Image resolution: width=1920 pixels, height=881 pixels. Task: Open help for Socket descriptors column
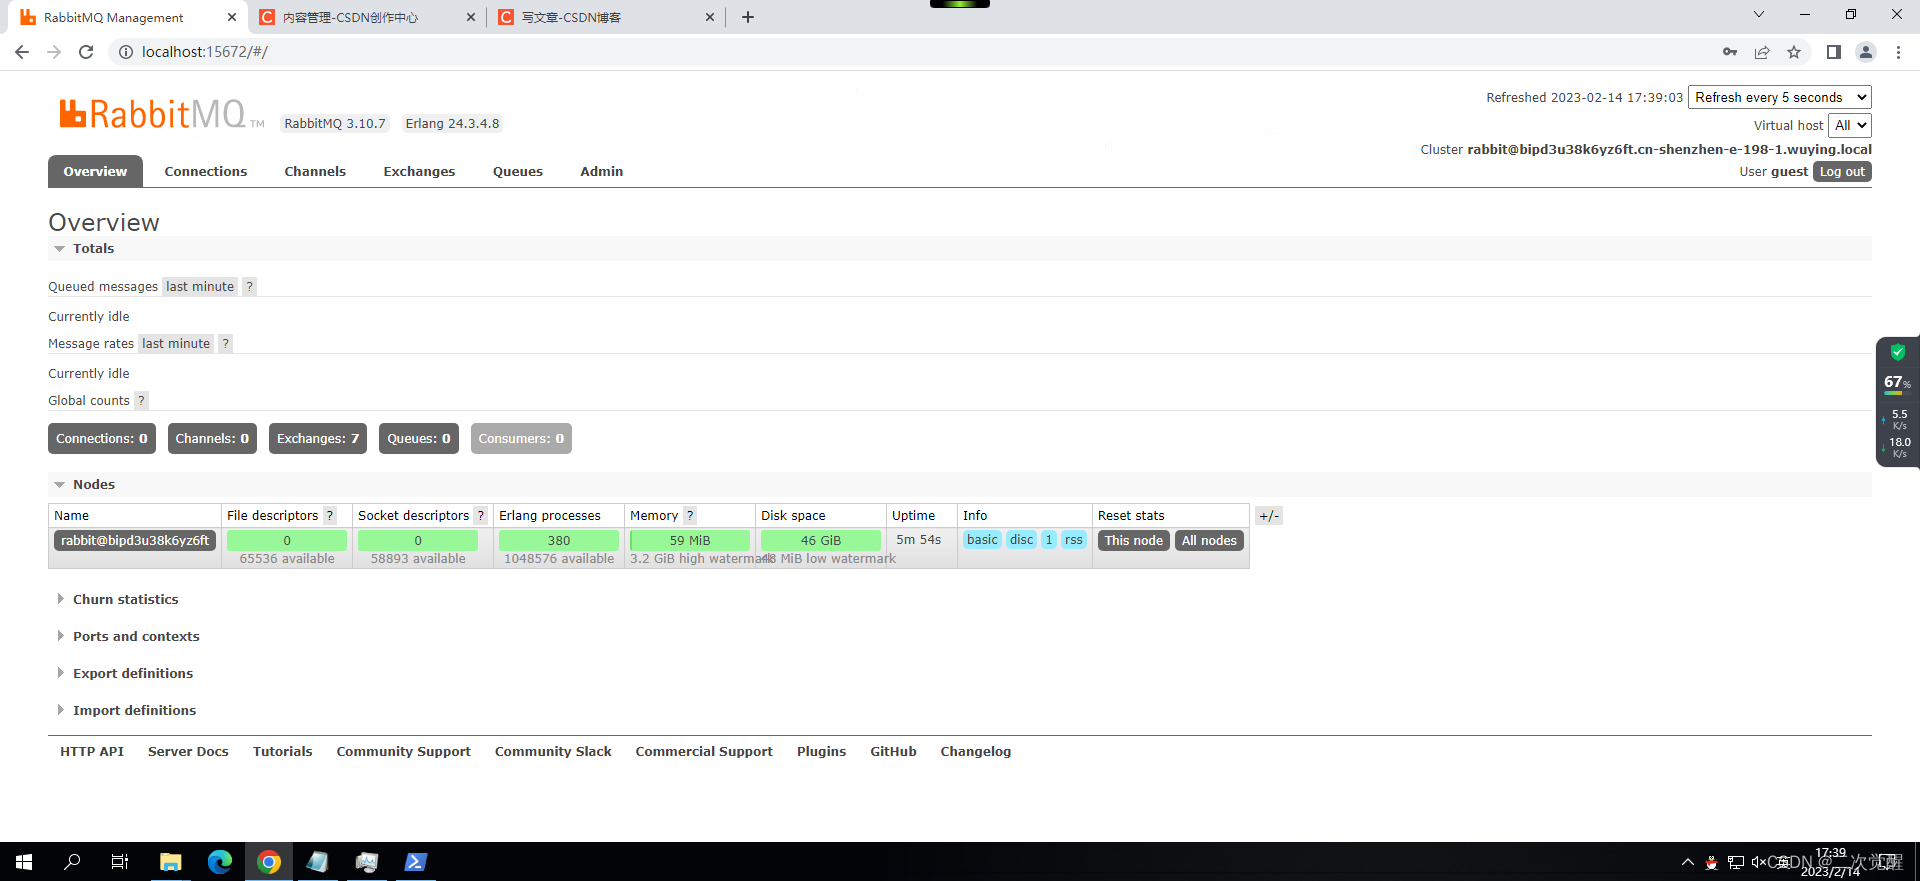point(481,515)
